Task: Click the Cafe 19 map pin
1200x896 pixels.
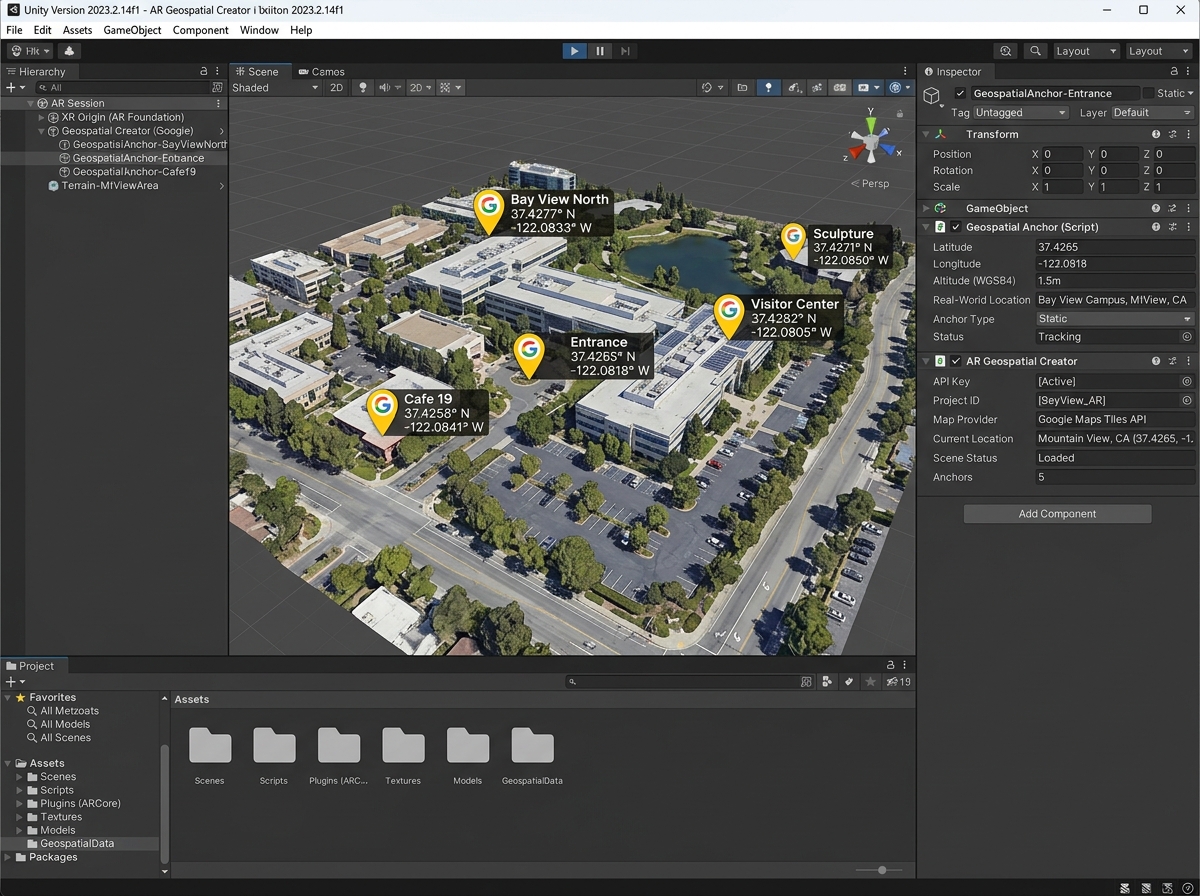Action: (381, 410)
